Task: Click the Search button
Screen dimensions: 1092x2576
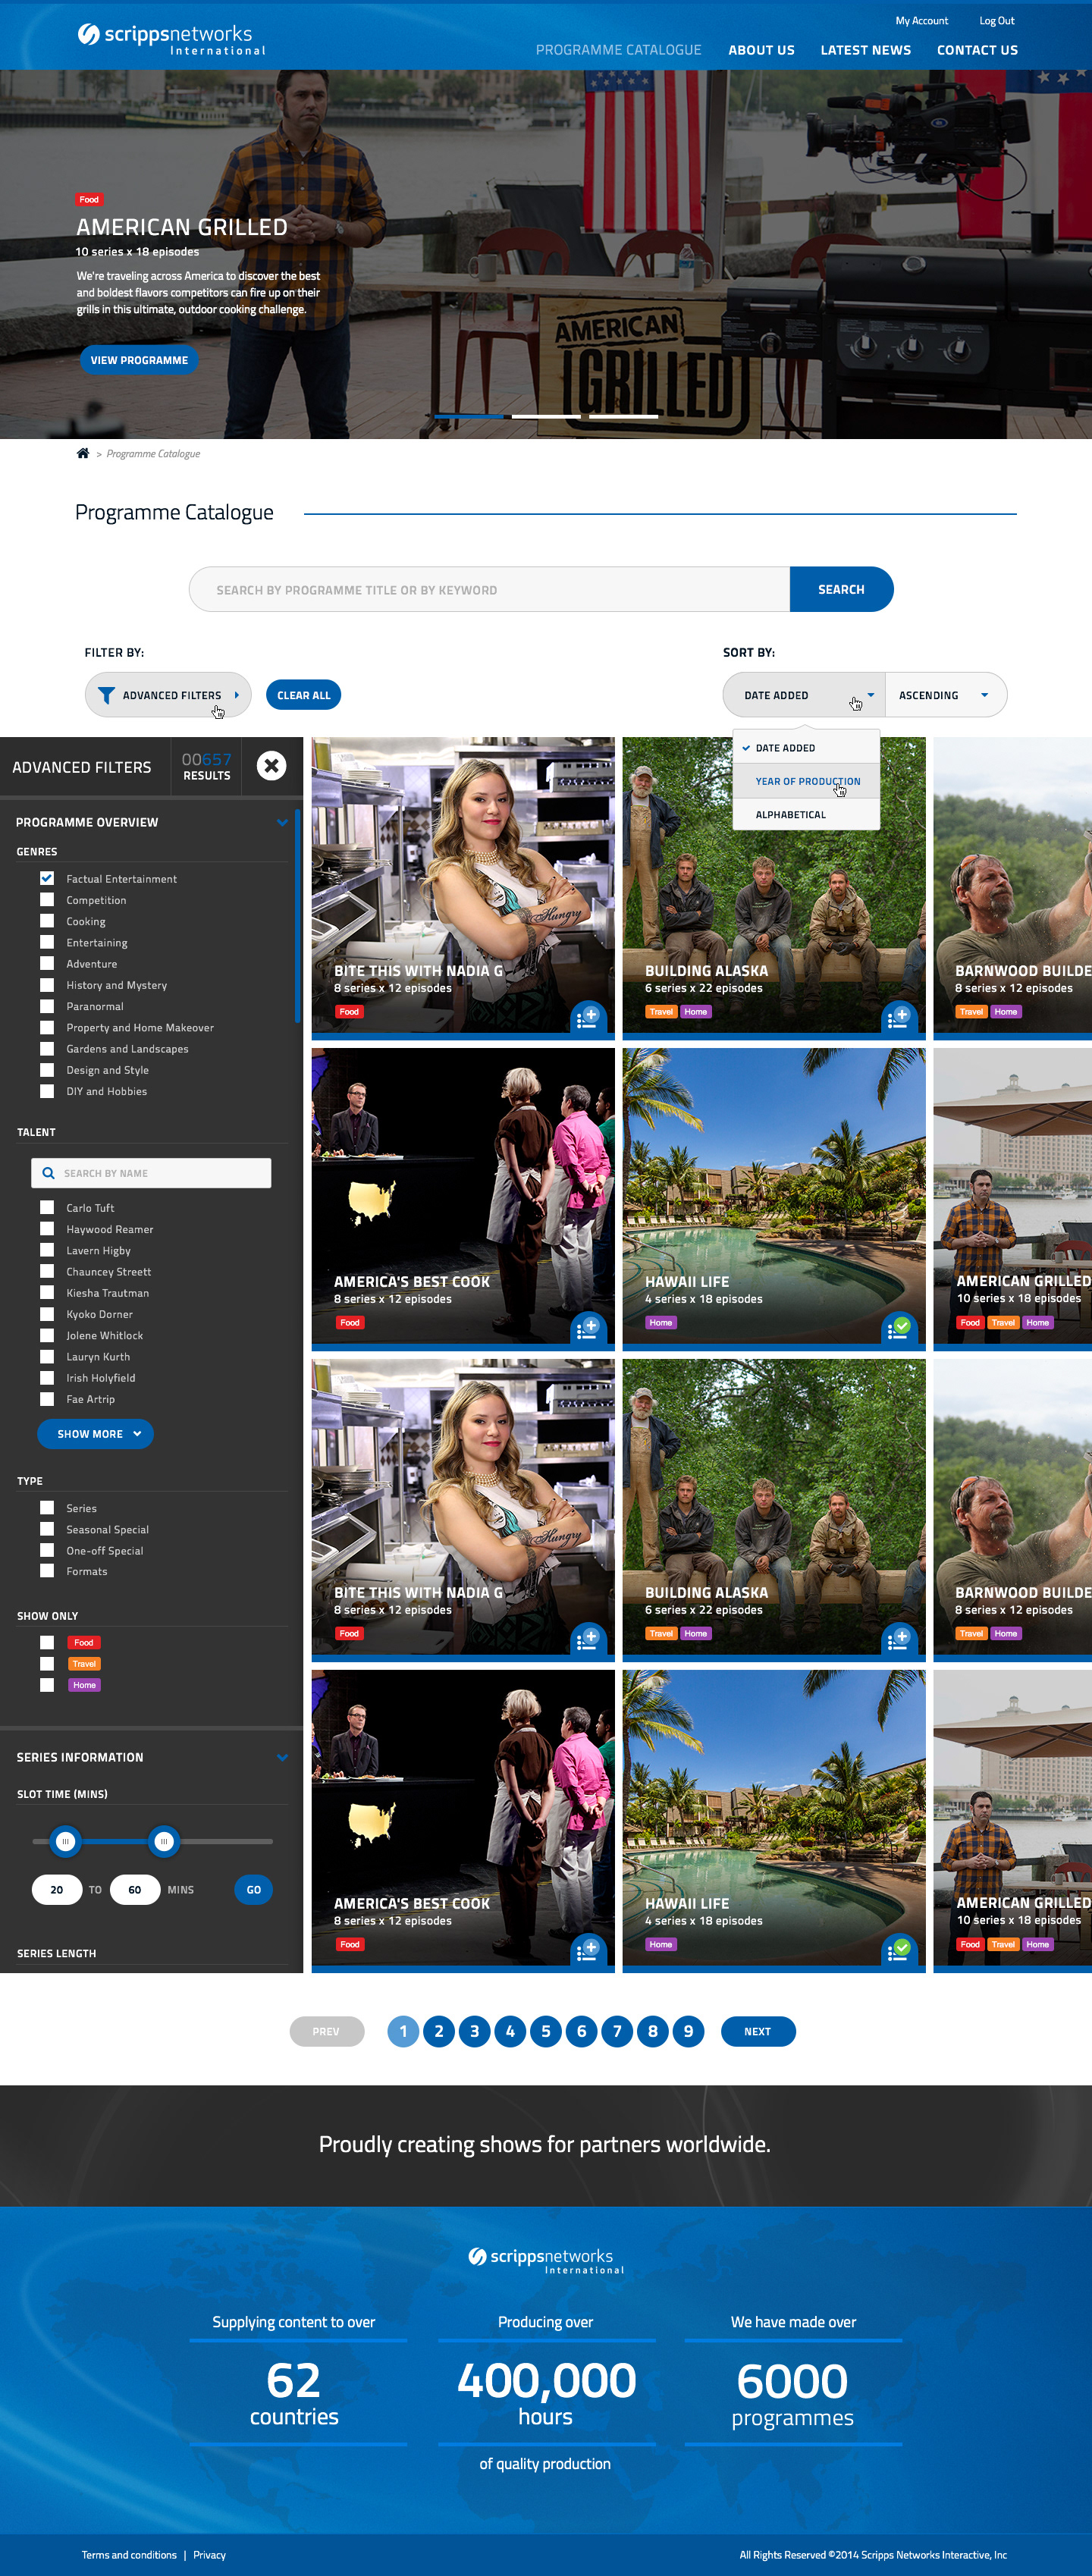Action: (x=841, y=589)
